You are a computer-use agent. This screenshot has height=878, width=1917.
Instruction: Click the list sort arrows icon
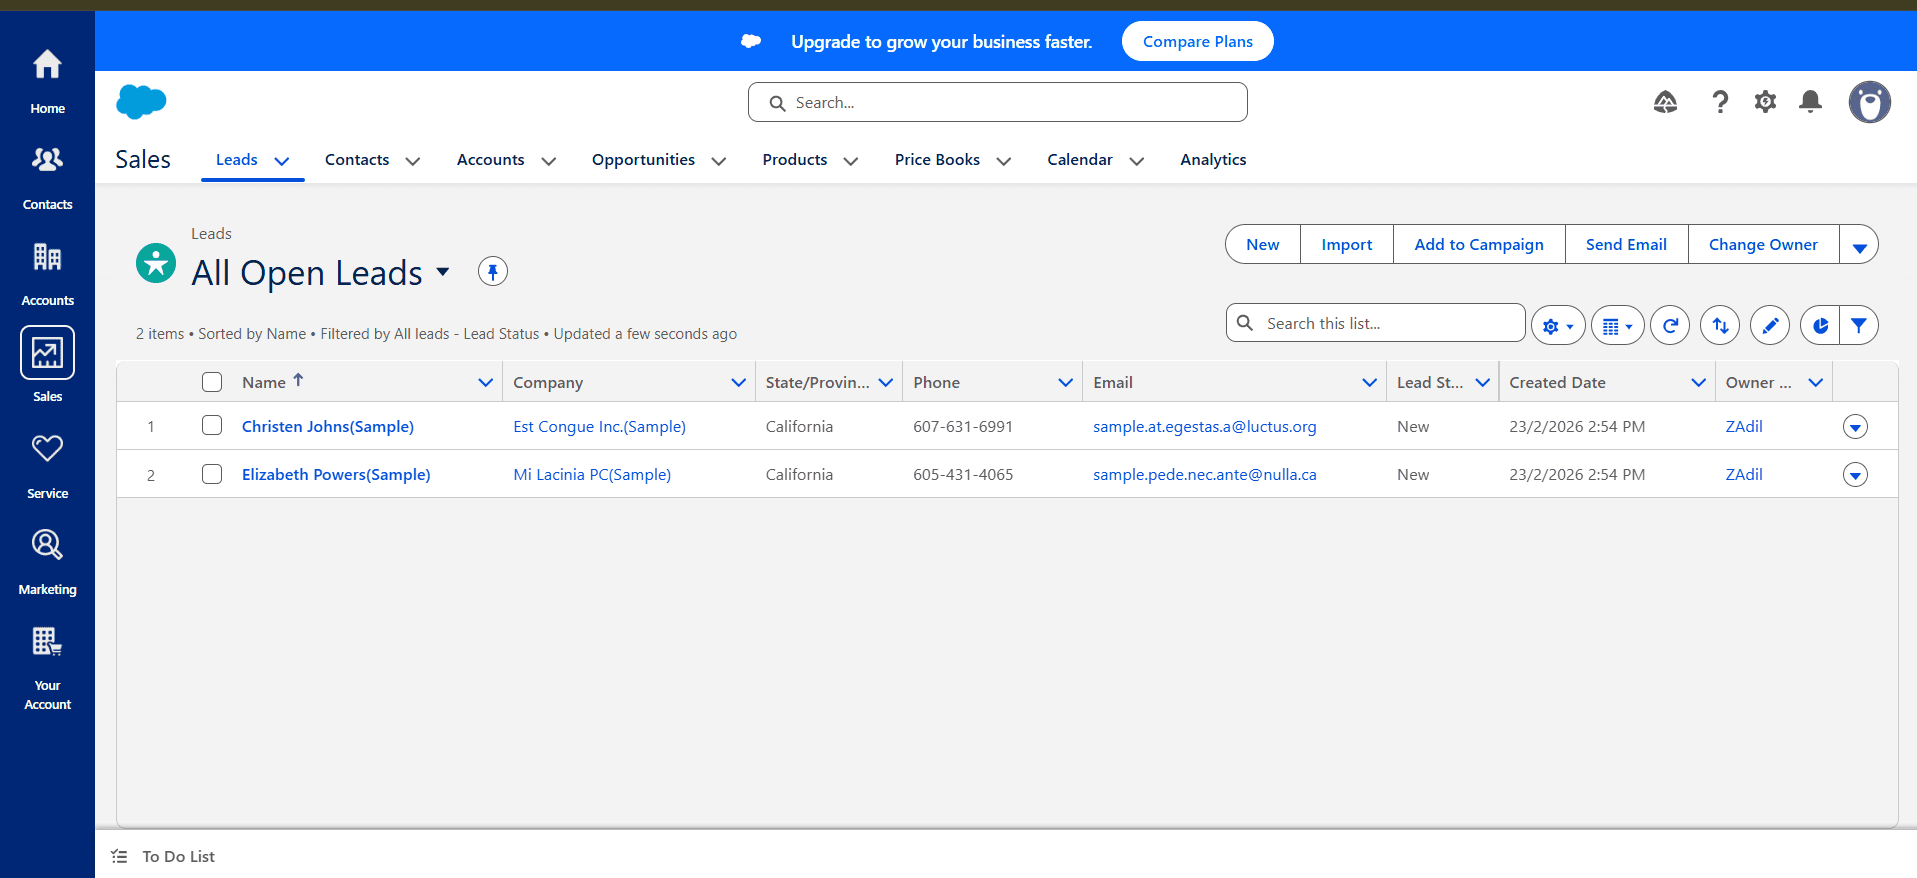(x=1720, y=325)
